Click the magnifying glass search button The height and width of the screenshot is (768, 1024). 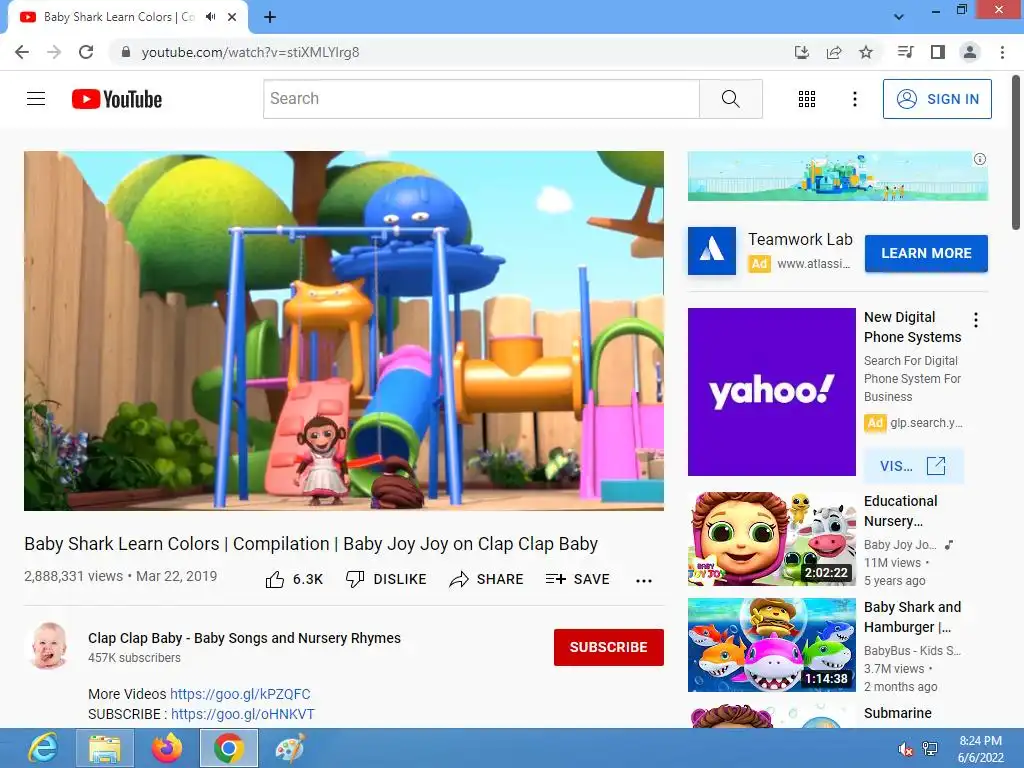click(730, 99)
